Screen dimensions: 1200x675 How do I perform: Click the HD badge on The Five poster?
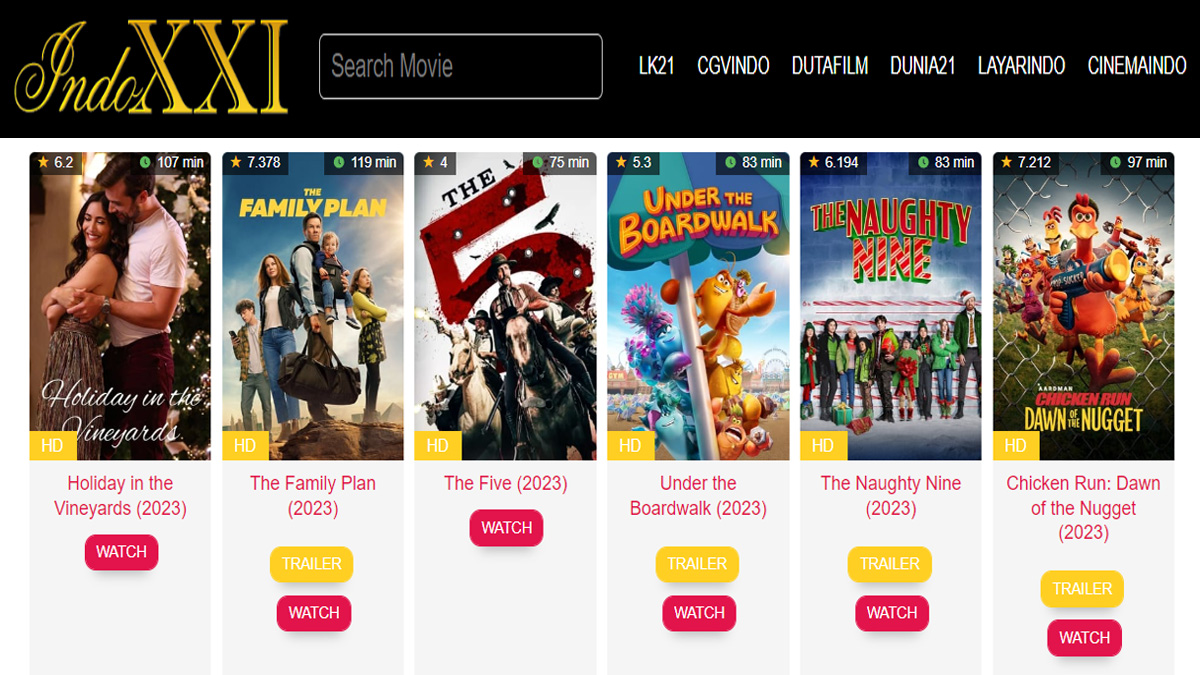pos(438,446)
